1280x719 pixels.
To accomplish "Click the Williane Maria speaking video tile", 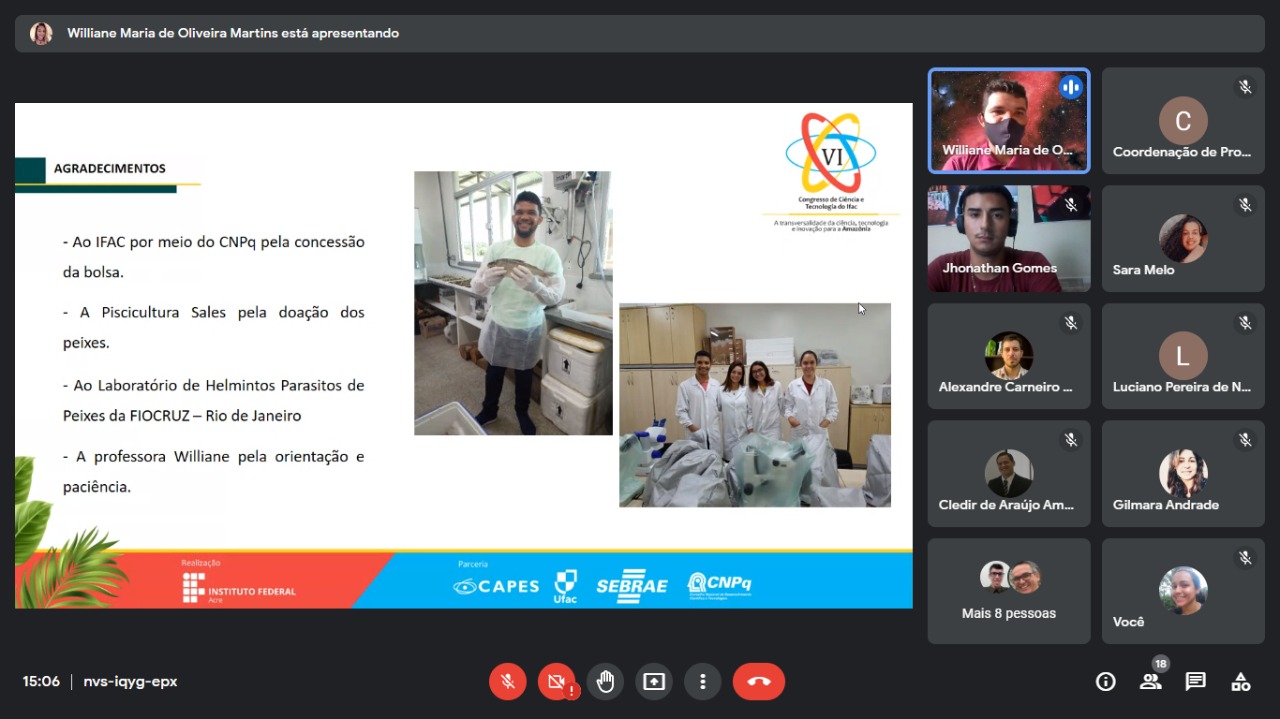I will click(x=1008, y=121).
